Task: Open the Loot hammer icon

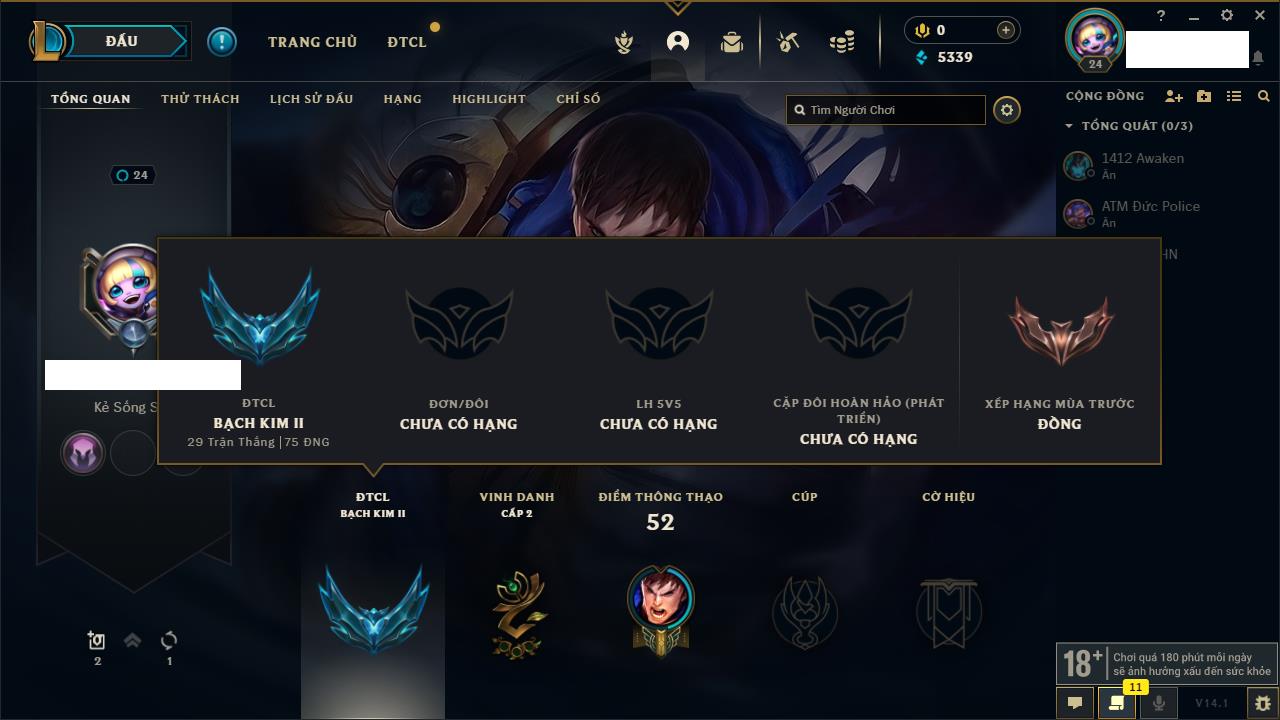Action: [788, 42]
